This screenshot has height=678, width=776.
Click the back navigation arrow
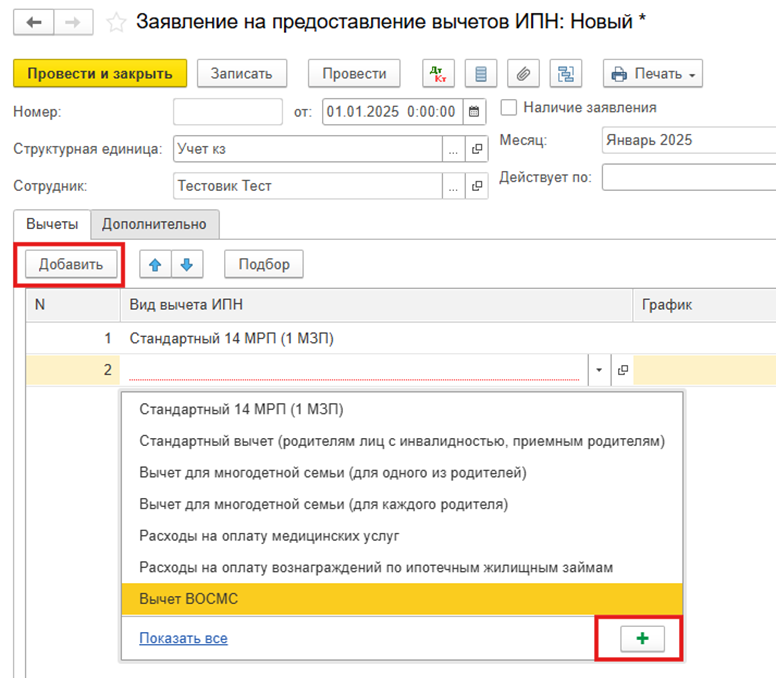[x=32, y=21]
